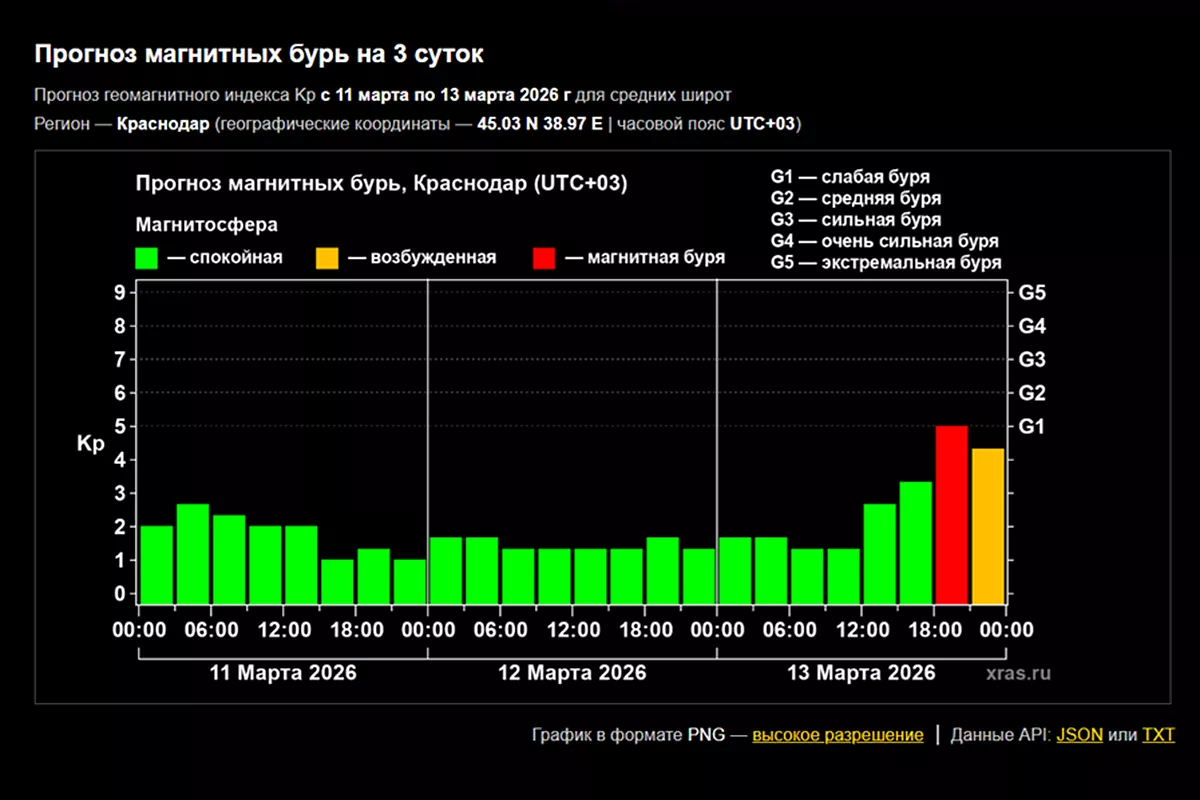Image resolution: width=1200 pixels, height=800 pixels.
Task: Click the bold 'Краснодар' region name
Action: click(x=163, y=124)
